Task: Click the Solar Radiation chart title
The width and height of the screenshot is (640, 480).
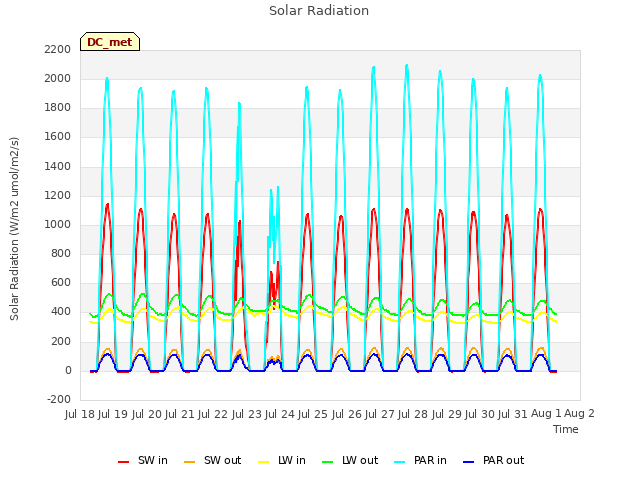Action: pos(319,11)
